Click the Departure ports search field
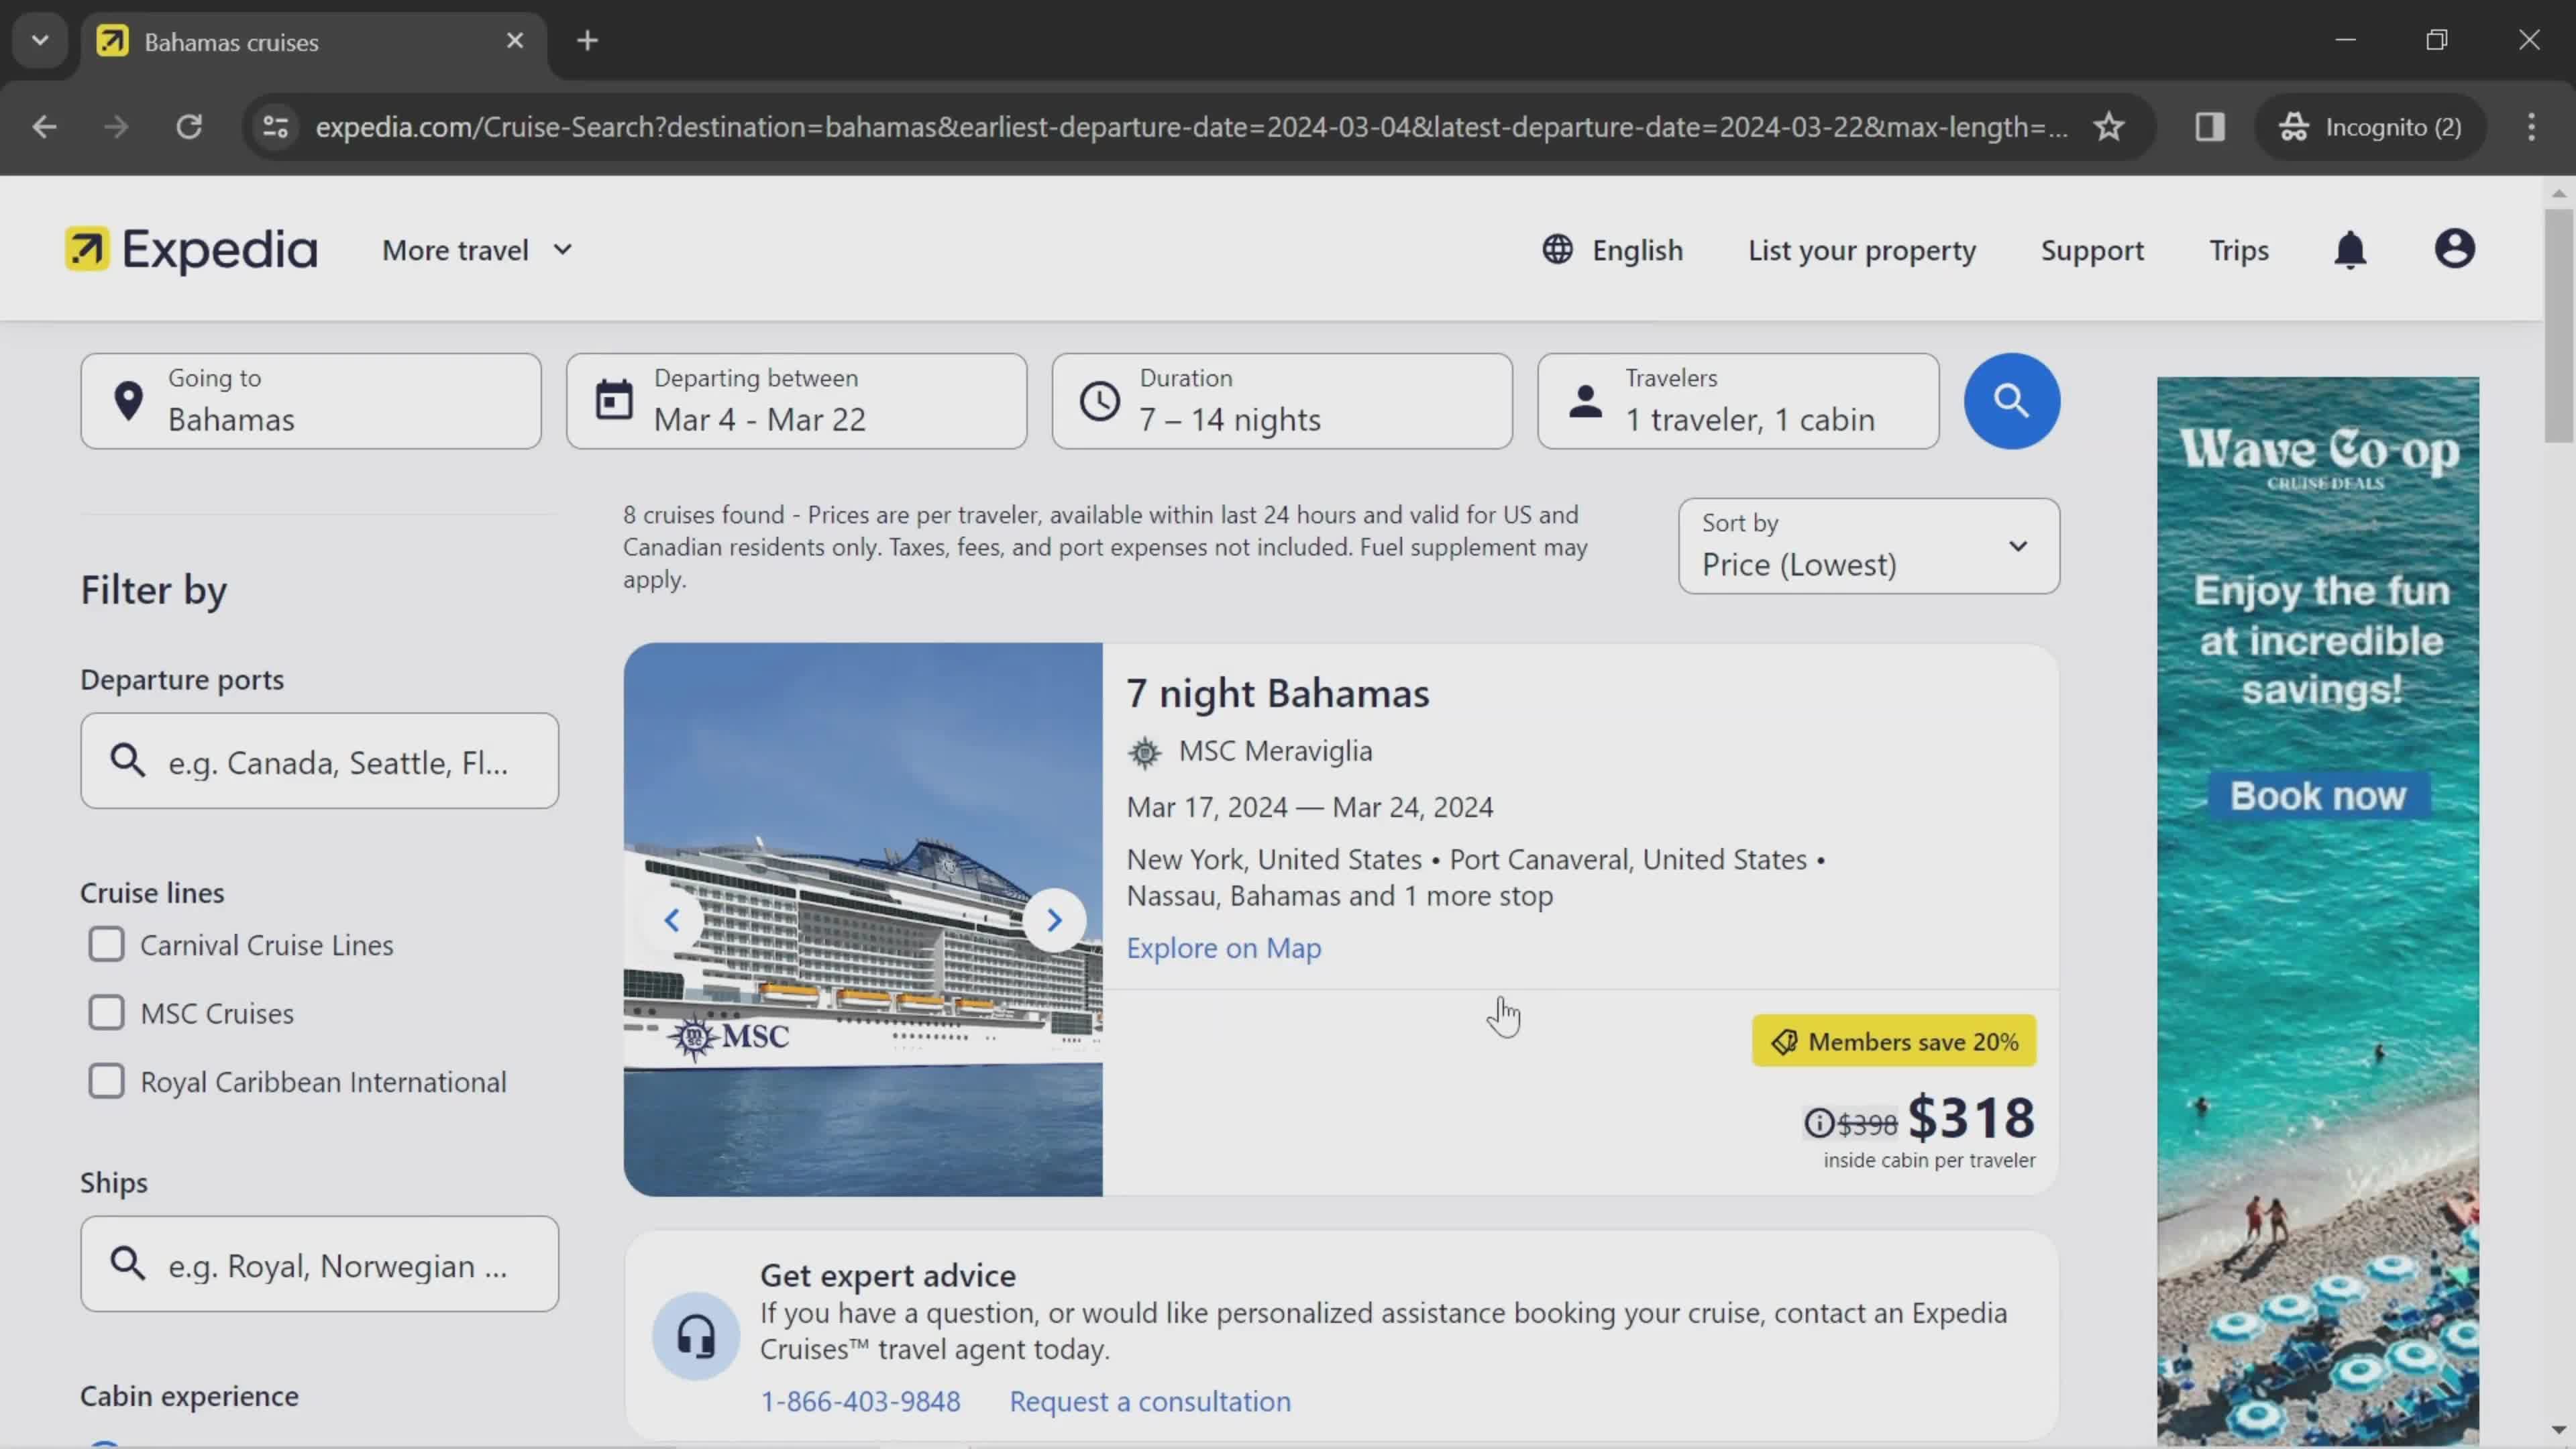The height and width of the screenshot is (1449, 2576). pyautogui.click(x=320, y=761)
